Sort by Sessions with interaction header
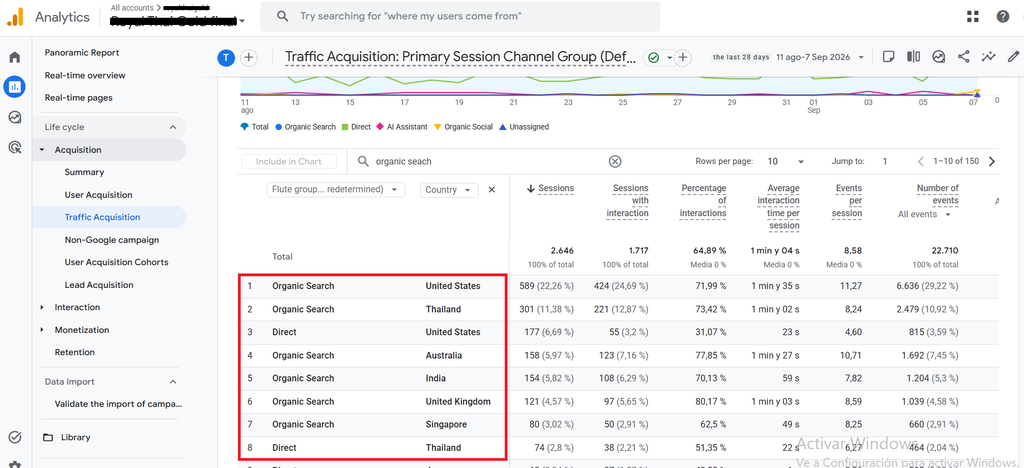 pyautogui.click(x=630, y=200)
